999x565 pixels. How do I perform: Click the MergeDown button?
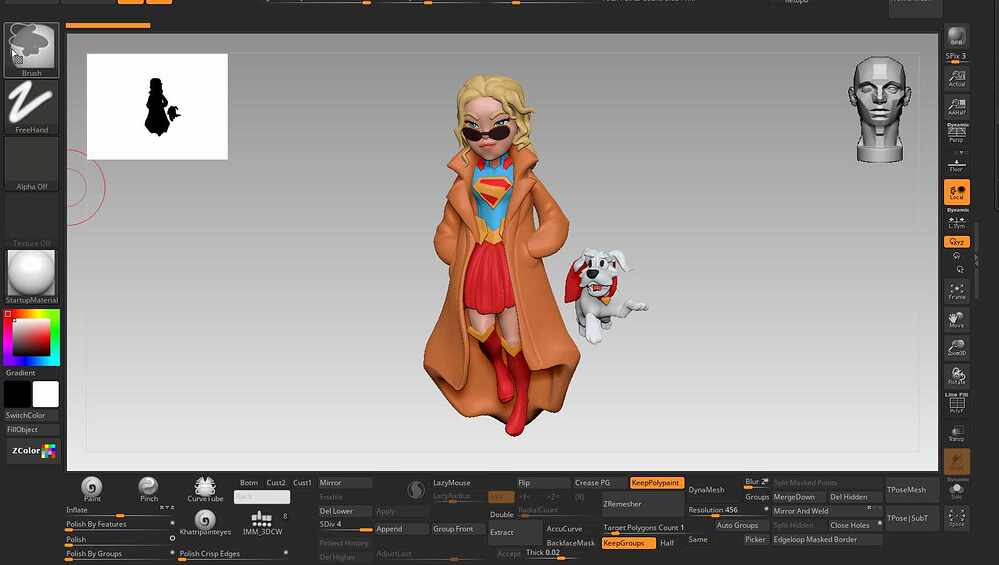pos(799,497)
